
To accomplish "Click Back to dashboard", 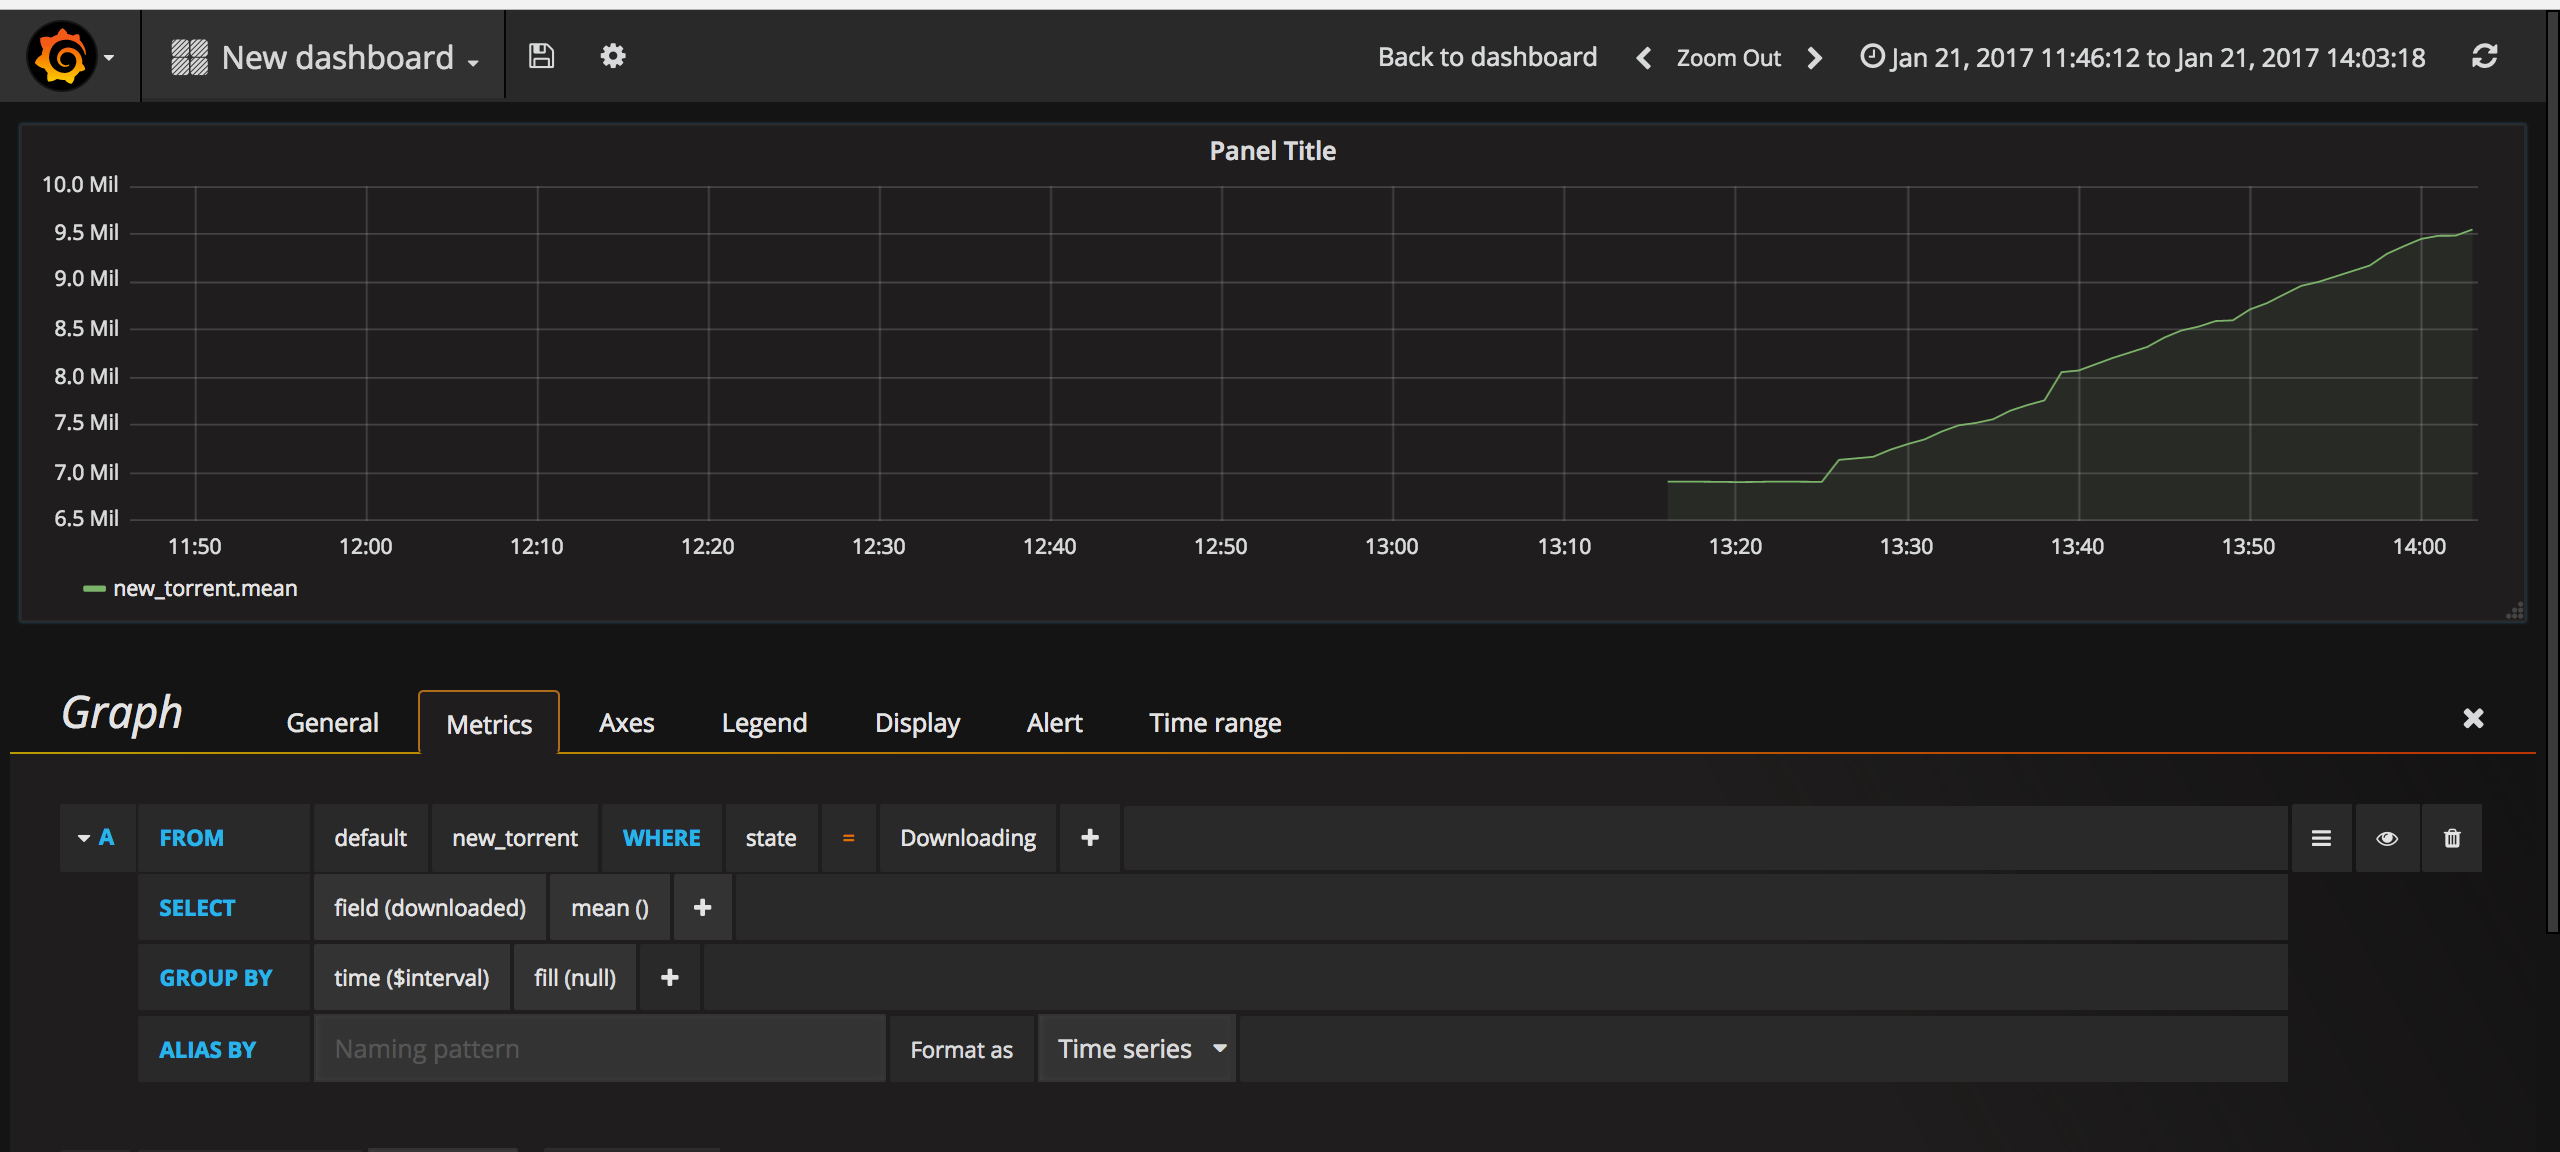I will tap(1487, 56).
